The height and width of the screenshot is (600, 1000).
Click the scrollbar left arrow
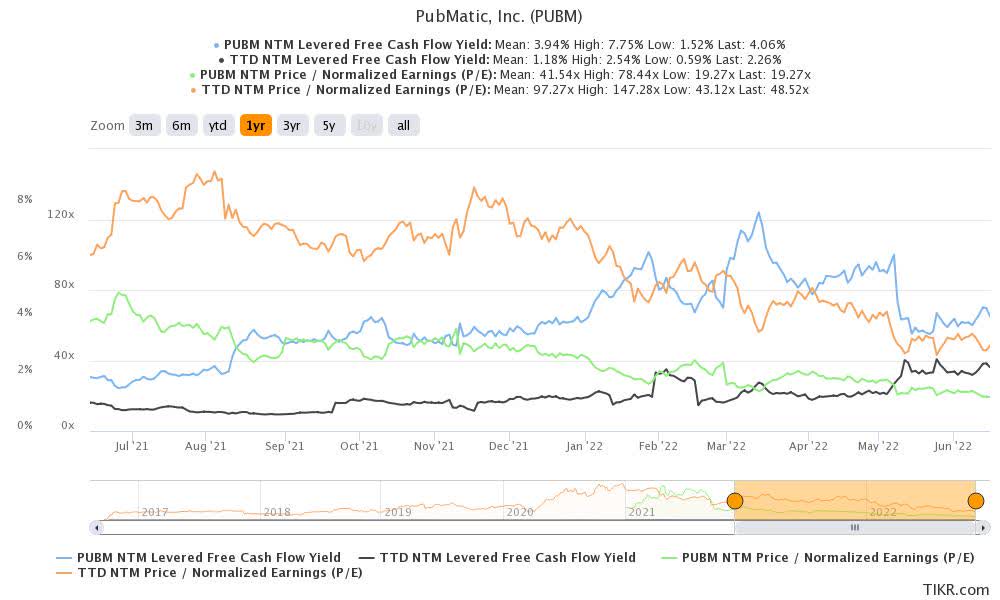point(96,527)
